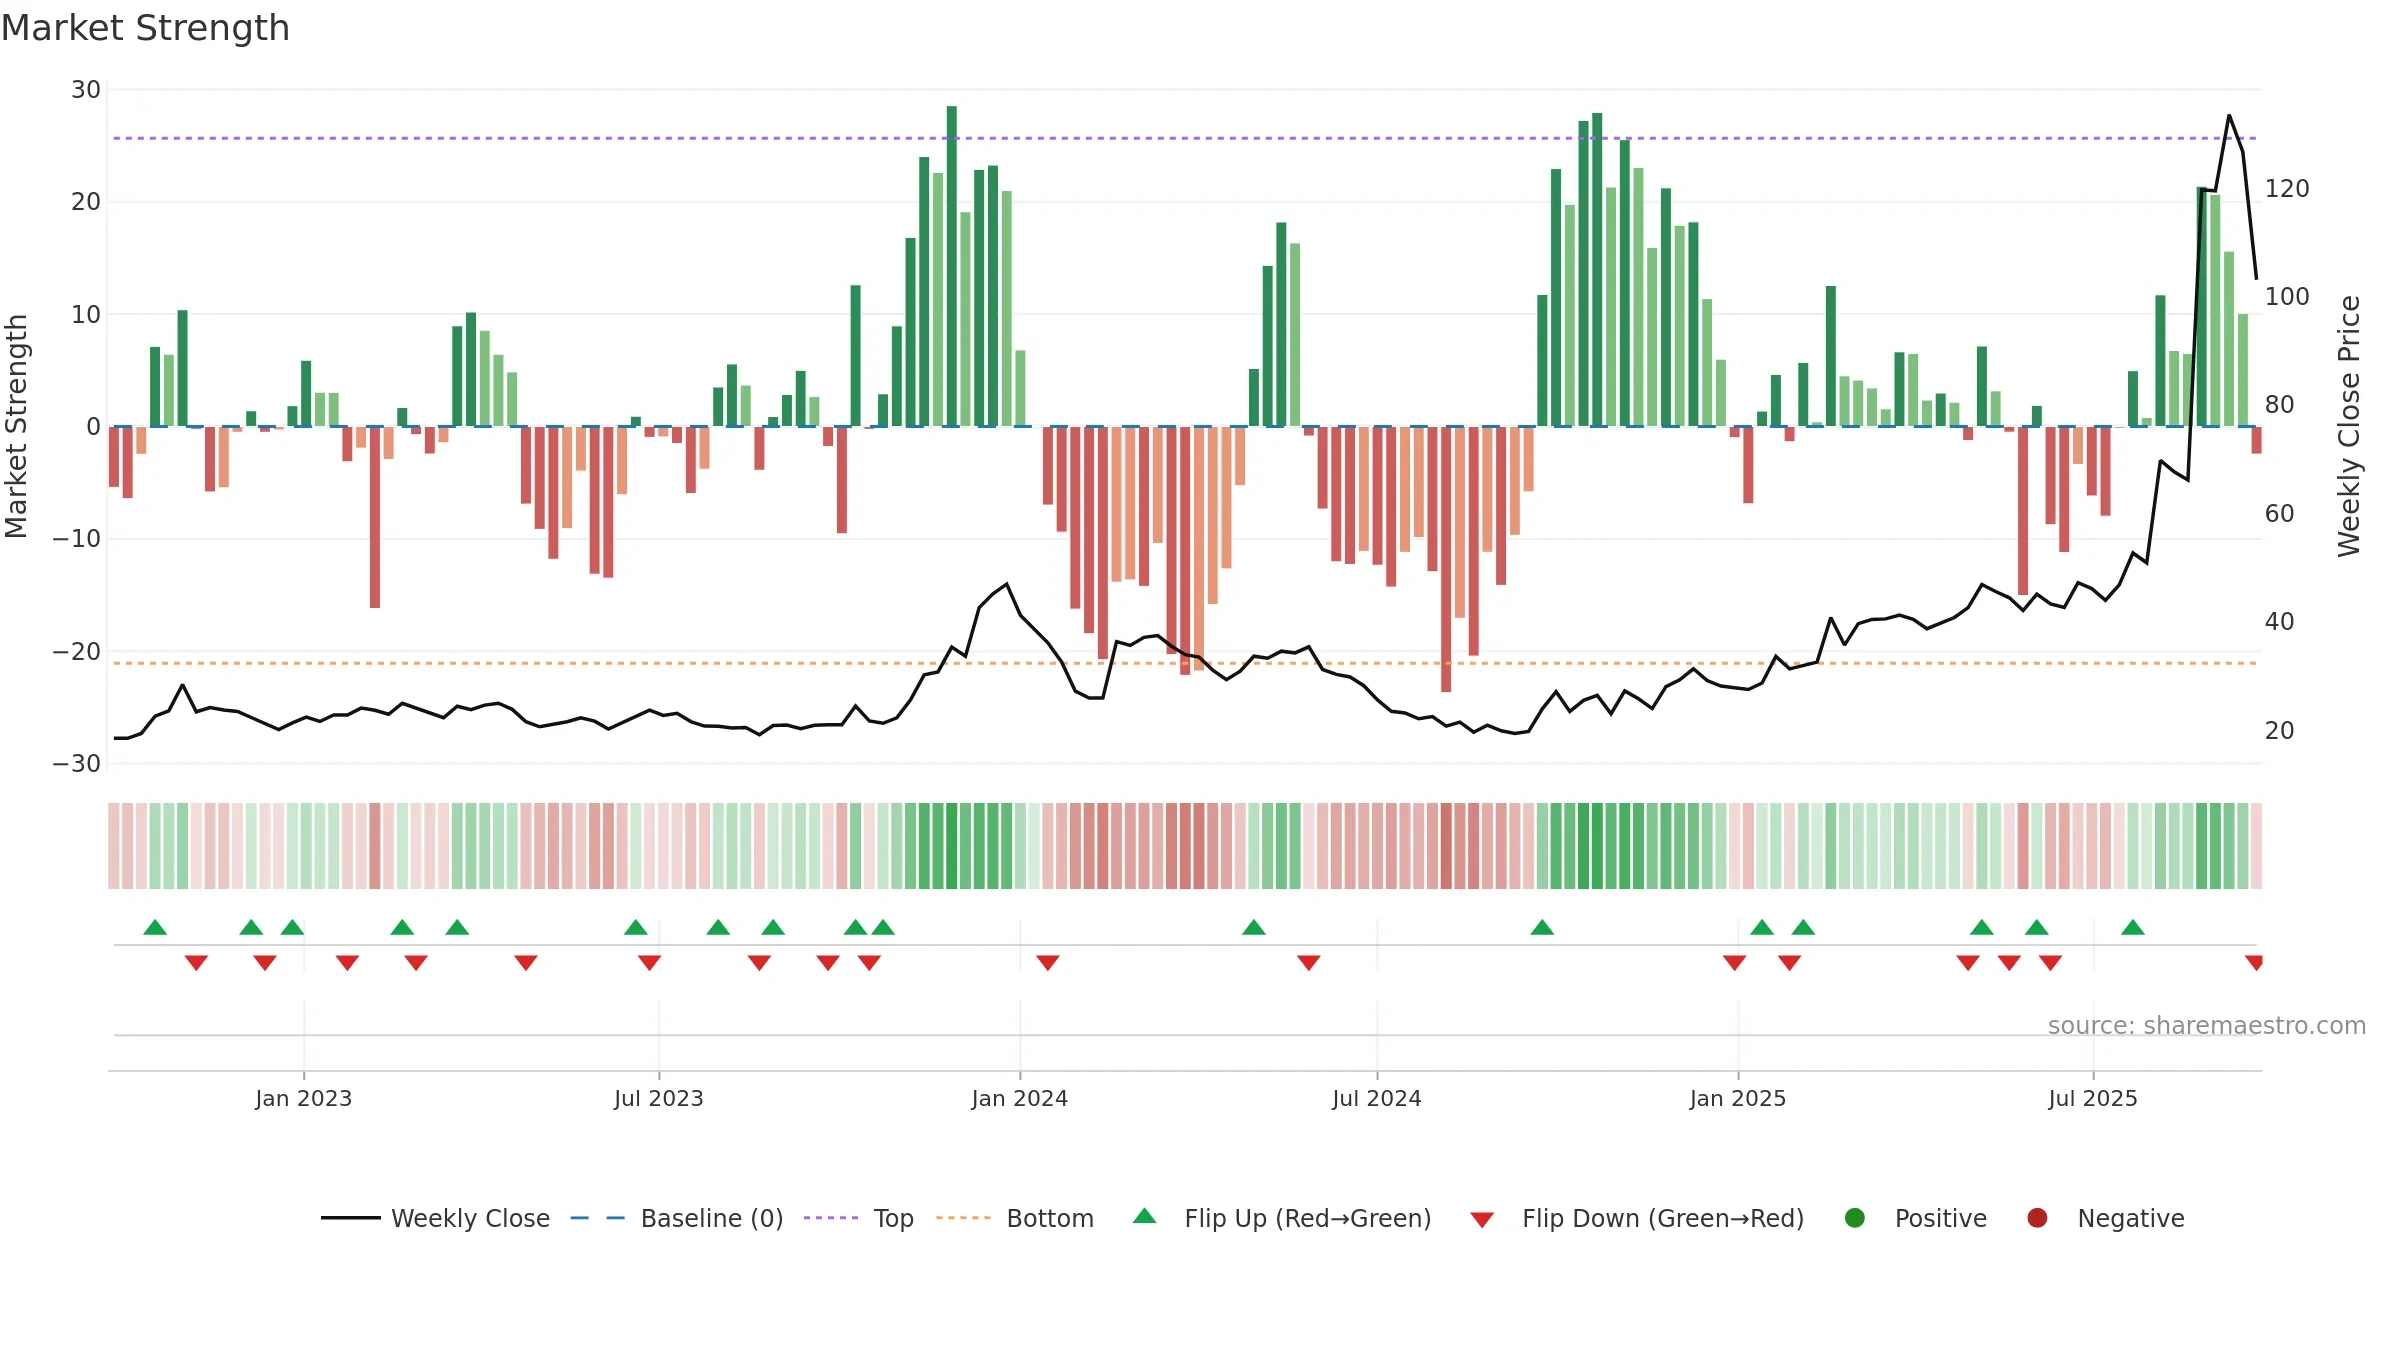Click the source: sharemaestro.com text

pos(2207,1025)
